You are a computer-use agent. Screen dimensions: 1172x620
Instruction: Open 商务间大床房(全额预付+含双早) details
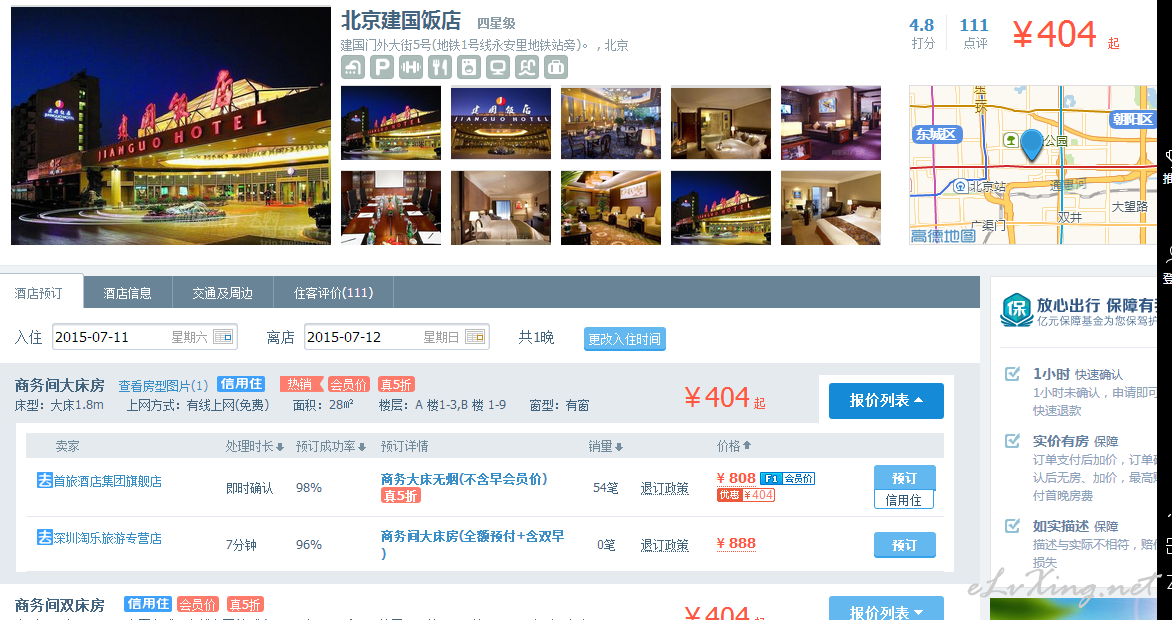pyautogui.click(x=472, y=544)
